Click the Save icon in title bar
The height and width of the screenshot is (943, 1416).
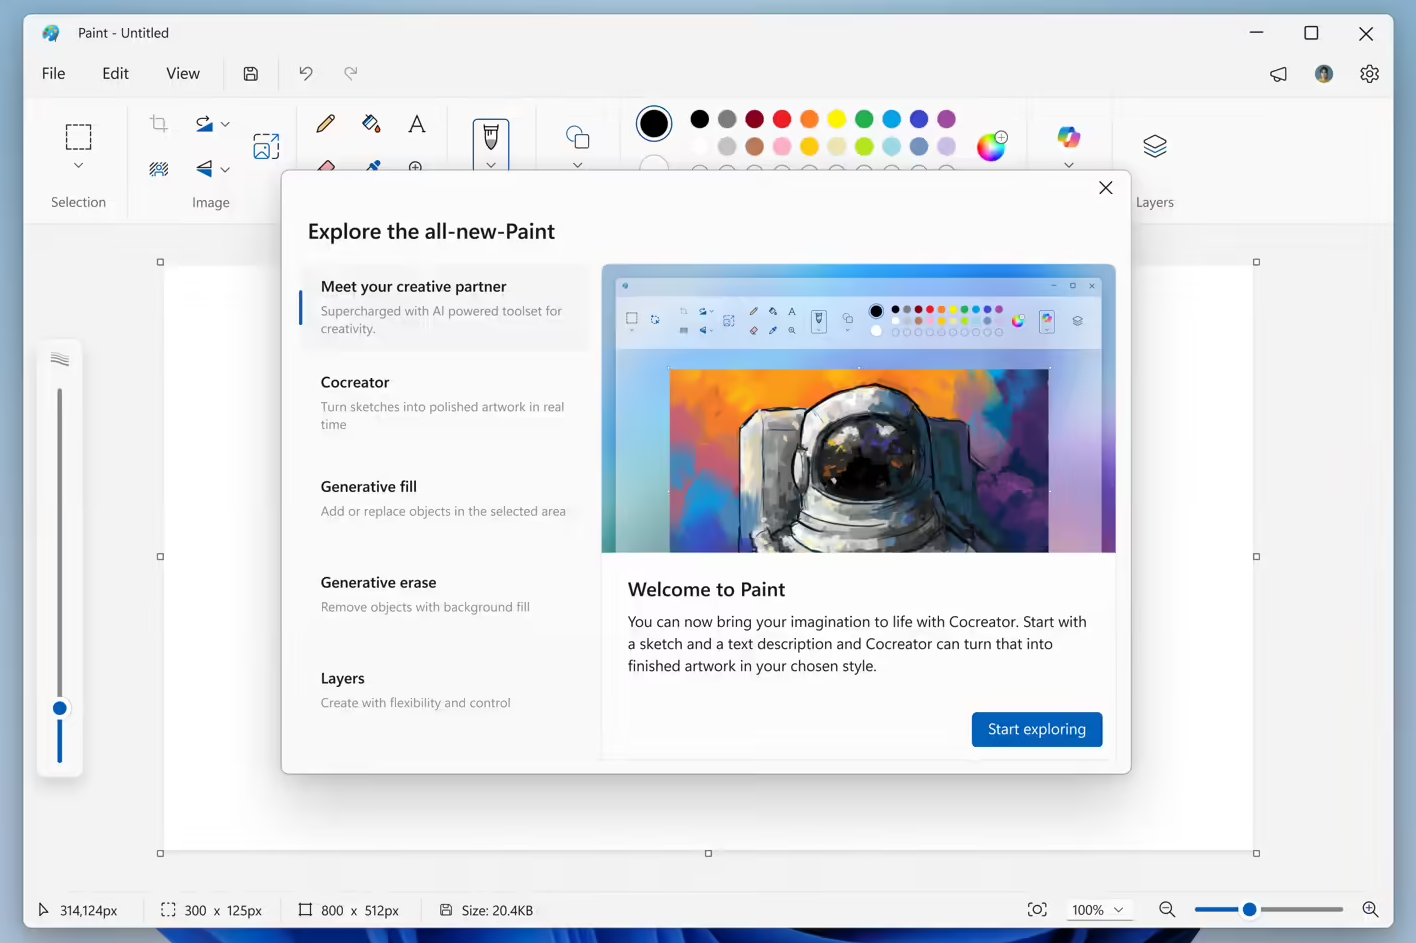pyautogui.click(x=251, y=73)
